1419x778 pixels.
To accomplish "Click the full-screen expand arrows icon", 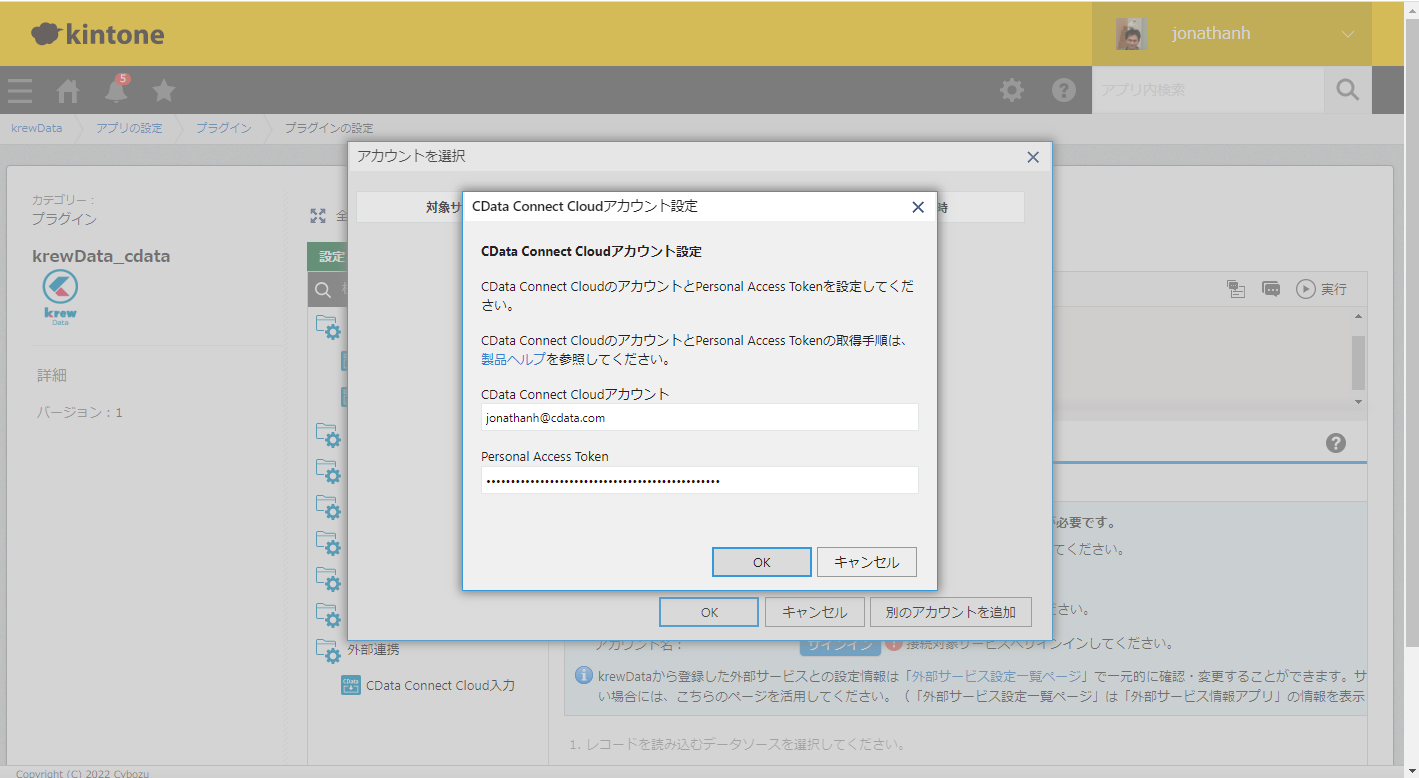I will coord(318,216).
